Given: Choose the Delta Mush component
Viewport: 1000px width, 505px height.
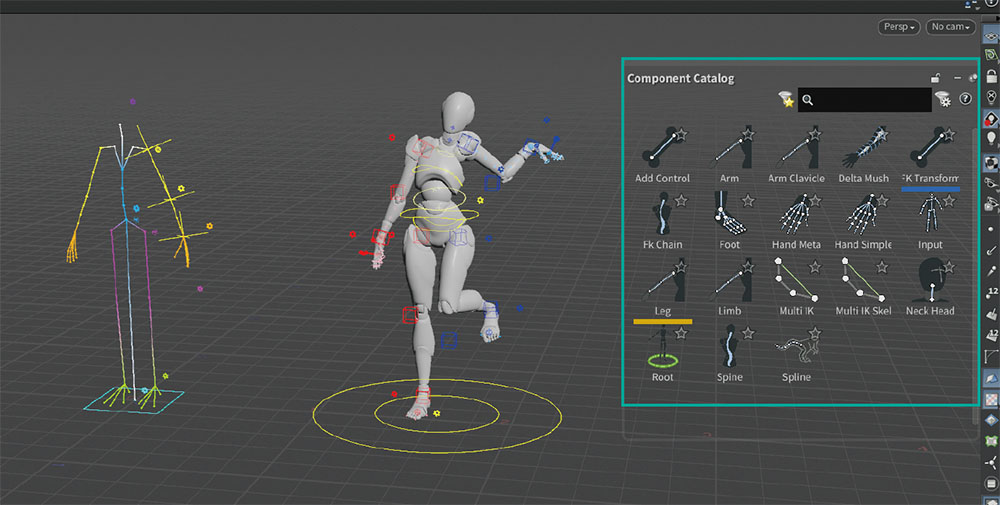Looking at the screenshot, I should point(863,151).
